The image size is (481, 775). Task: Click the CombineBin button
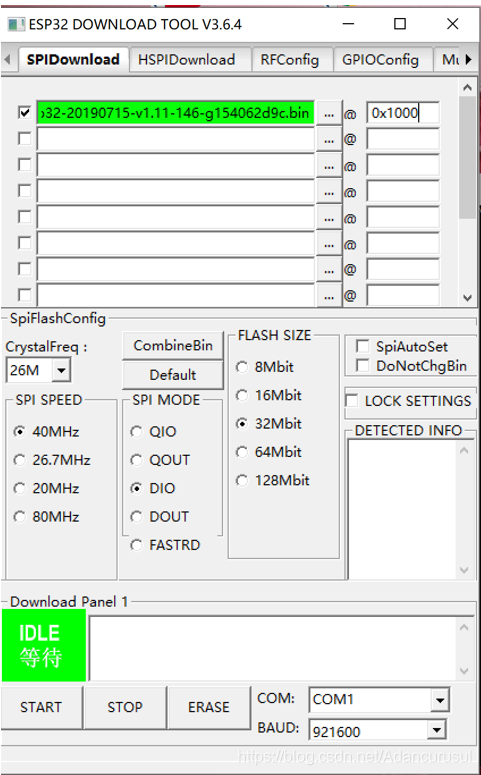click(x=173, y=345)
